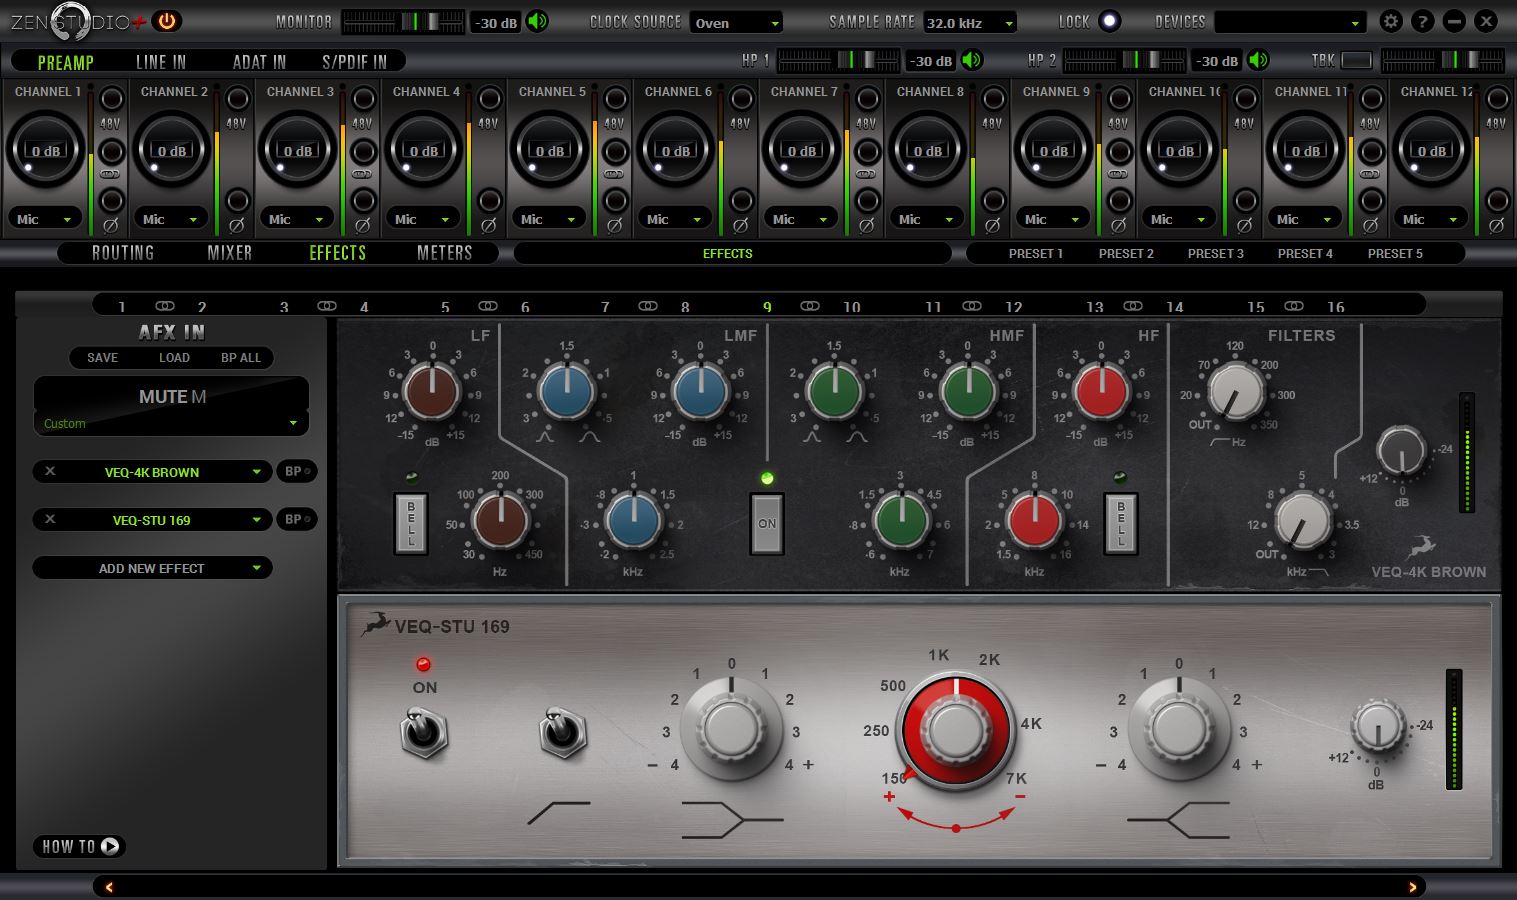Open Channel 1 input type Mic dropdown
This screenshot has width=1517, height=900.
point(45,218)
